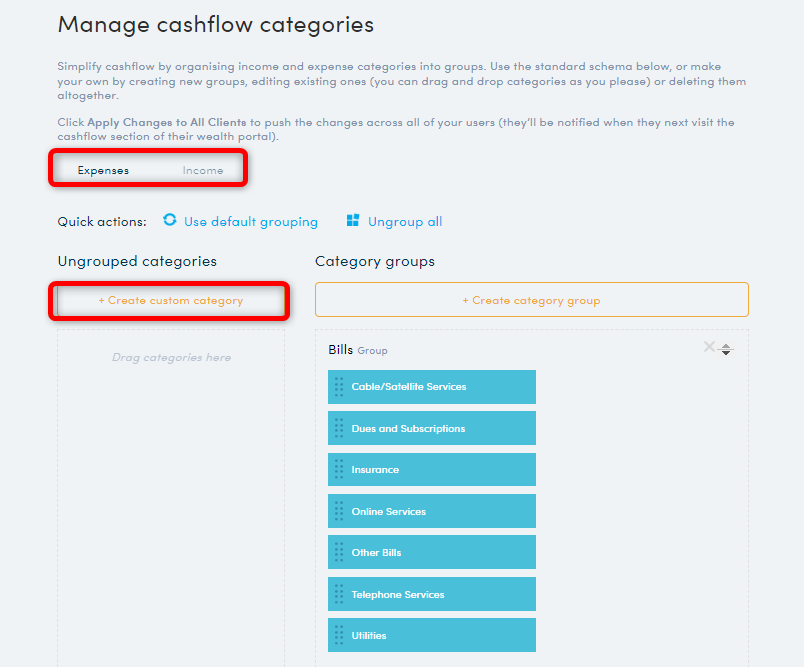Select the Online Services category
Image resolution: width=804 pixels, height=667 pixels.
coord(432,511)
